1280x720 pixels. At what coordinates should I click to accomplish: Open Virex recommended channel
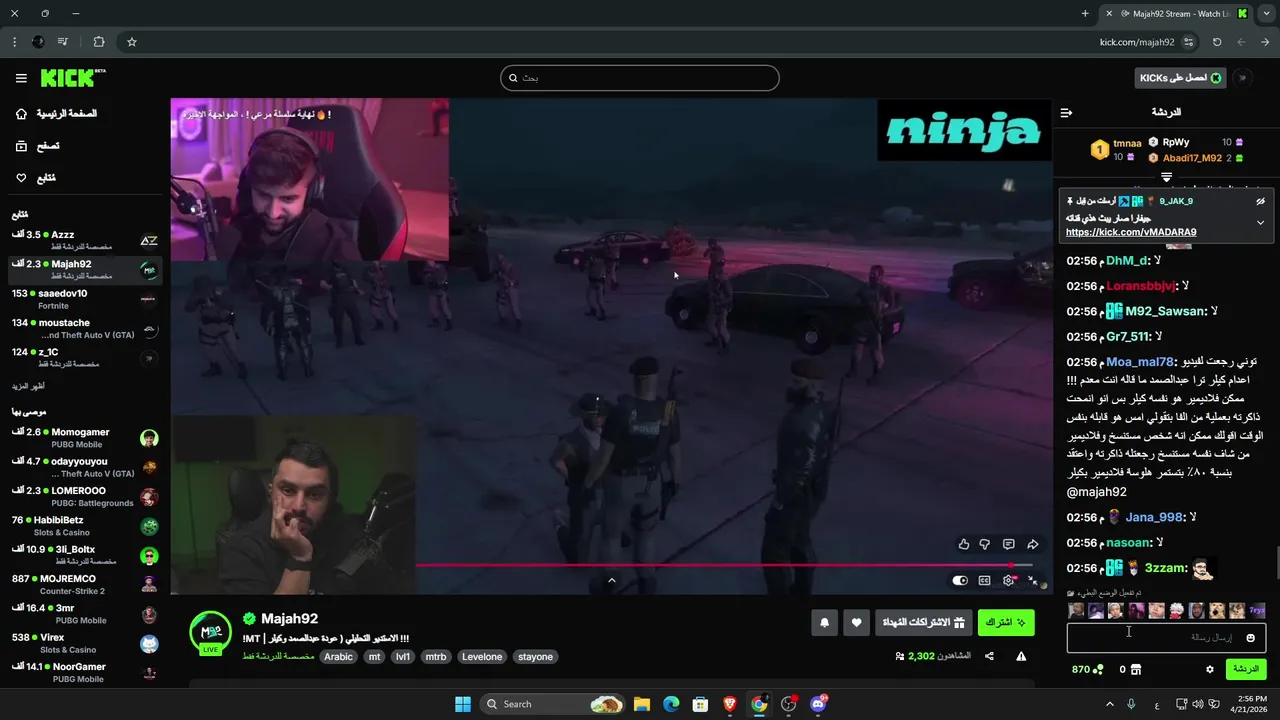pyautogui.click(x=84, y=643)
